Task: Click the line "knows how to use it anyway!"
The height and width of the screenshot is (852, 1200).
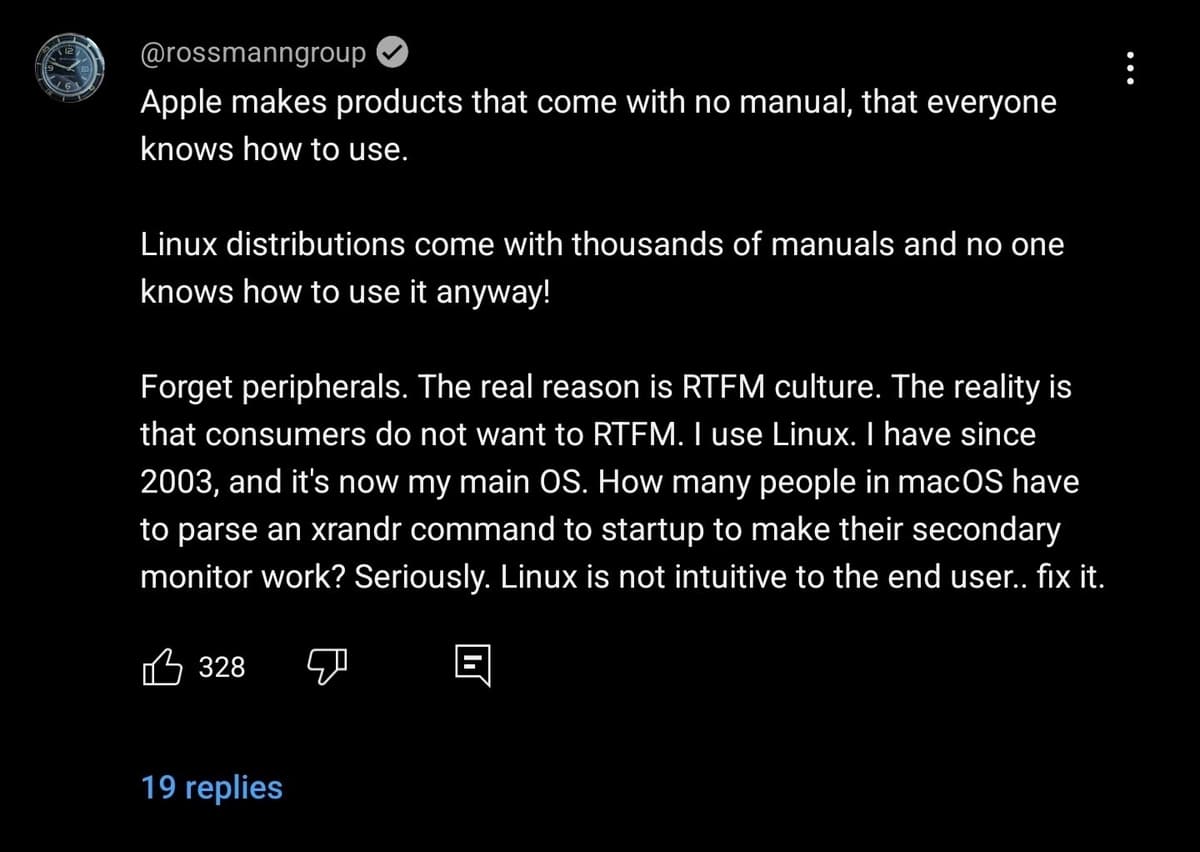Action: 345,292
